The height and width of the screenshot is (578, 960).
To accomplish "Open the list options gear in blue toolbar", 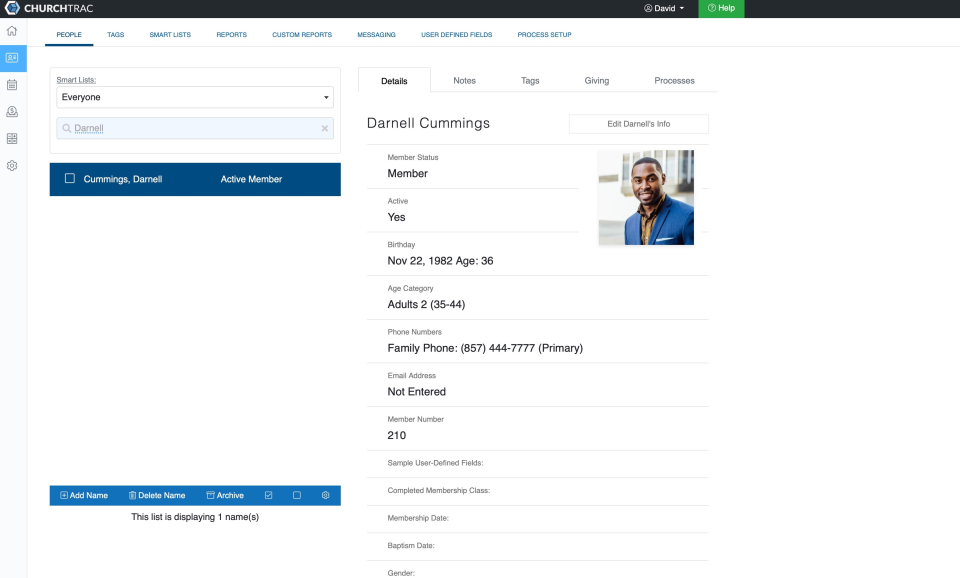I will coord(324,495).
